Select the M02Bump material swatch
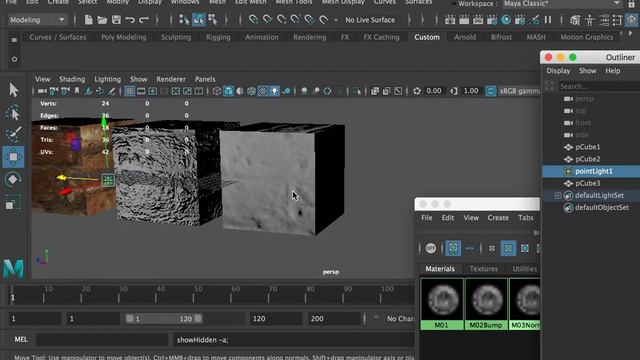 [486, 303]
